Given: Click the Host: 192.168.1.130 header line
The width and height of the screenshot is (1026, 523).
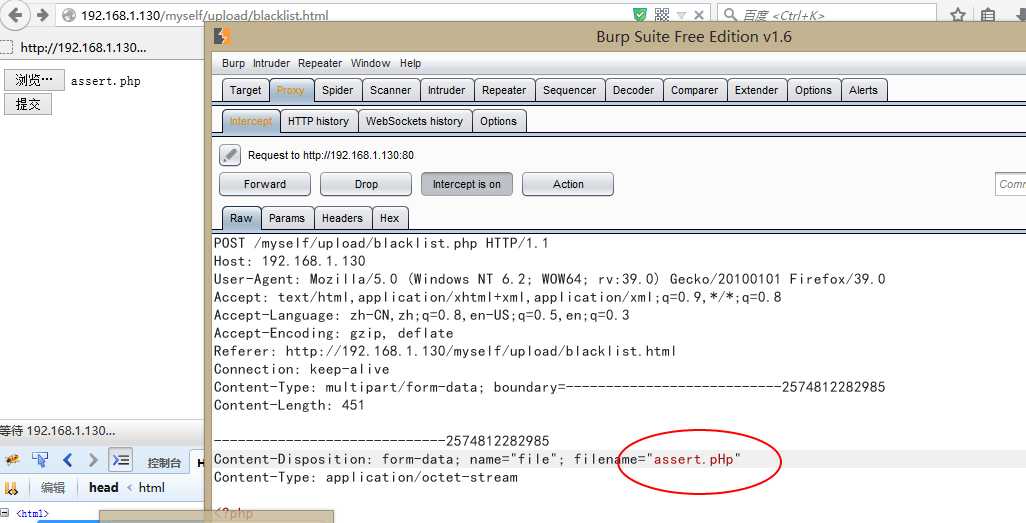Looking at the screenshot, I should pyautogui.click(x=289, y=261).
